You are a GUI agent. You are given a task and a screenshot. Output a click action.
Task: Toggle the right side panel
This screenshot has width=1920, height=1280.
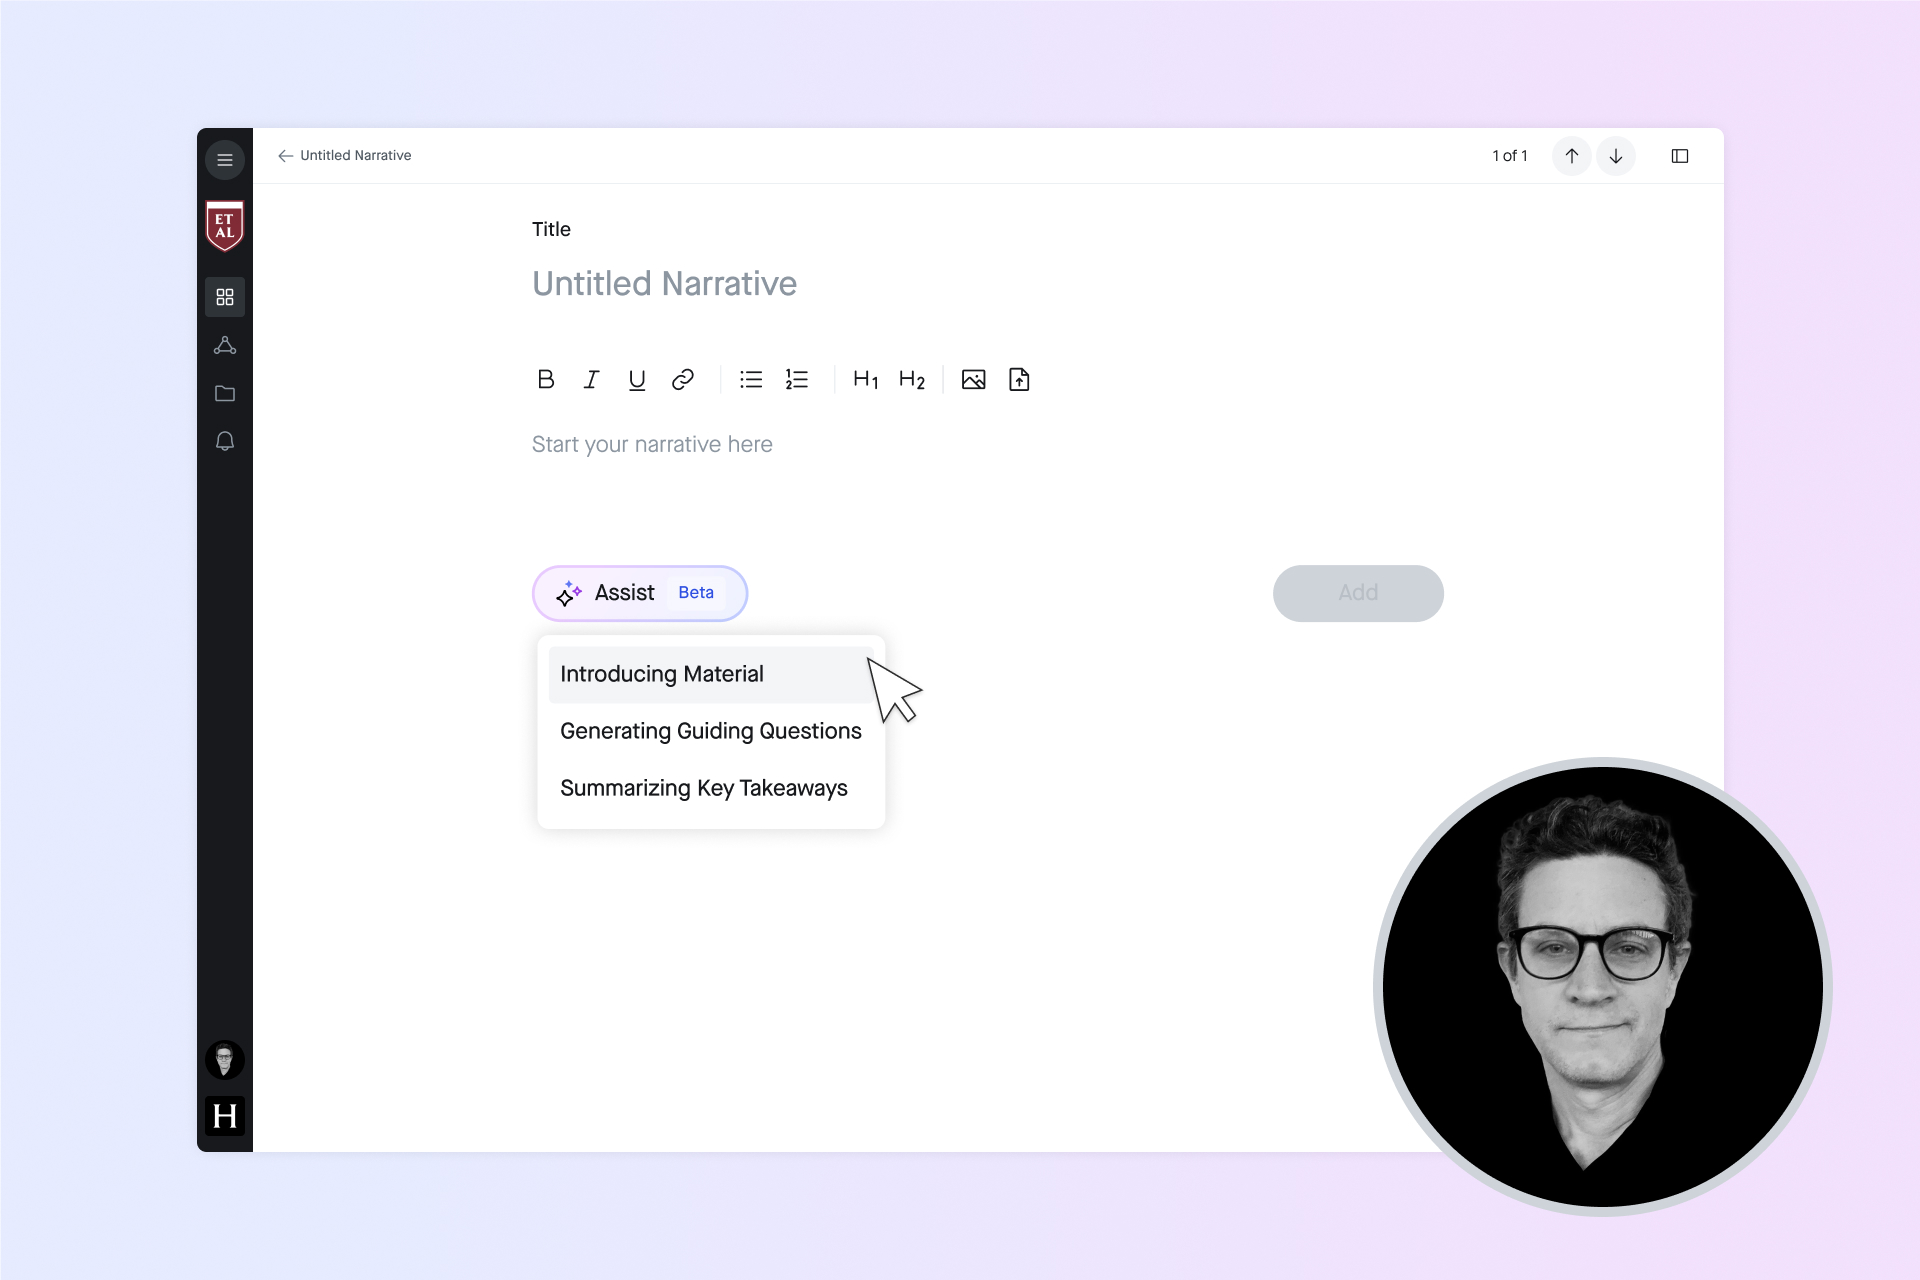click(1680, 156)
